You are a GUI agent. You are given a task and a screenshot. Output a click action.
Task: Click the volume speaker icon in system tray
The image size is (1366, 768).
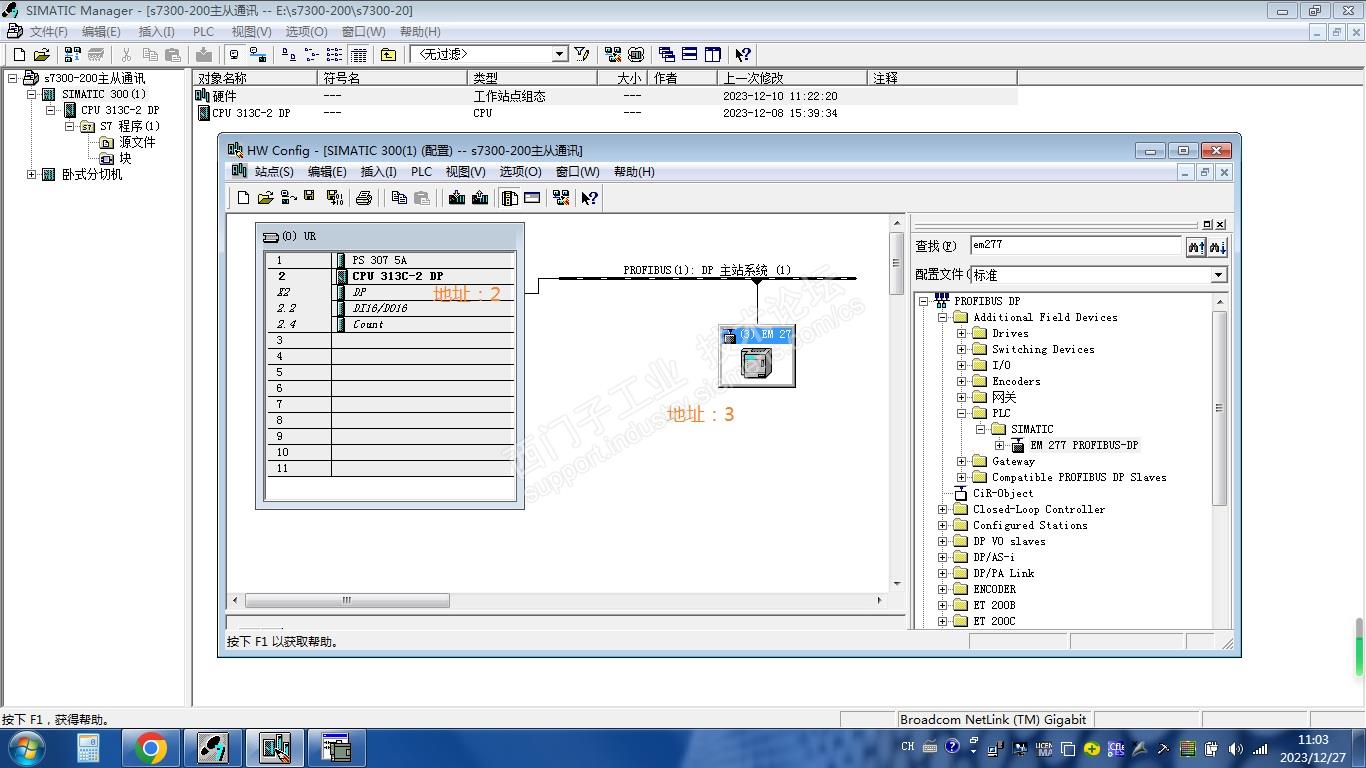coord(1235,748)
